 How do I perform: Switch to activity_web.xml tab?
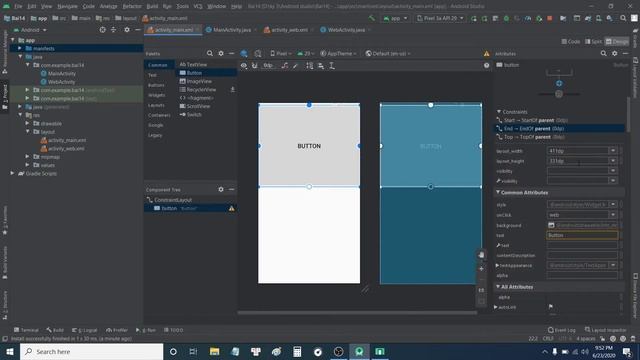click(289, 30)
